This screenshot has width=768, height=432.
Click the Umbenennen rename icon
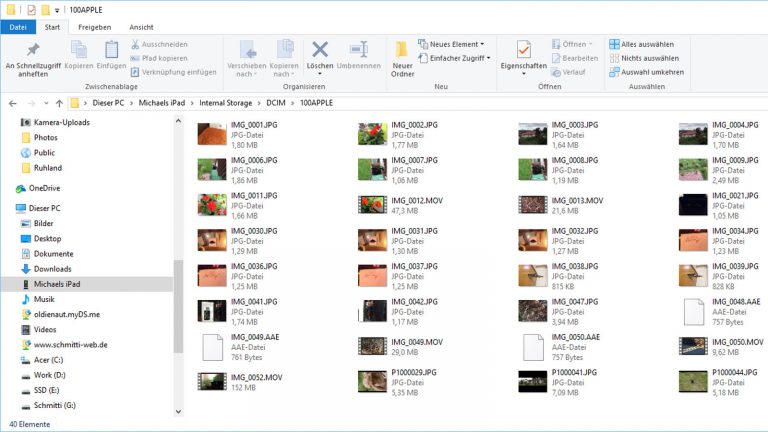pyautogui.click(x=358, y=52)
